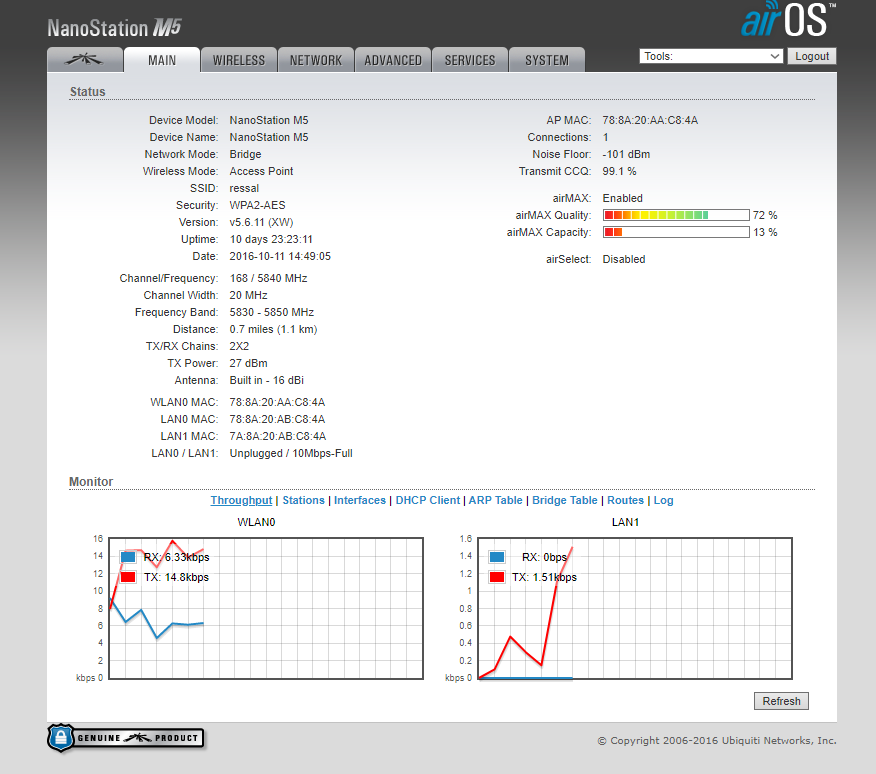Viewport: 876px width, 774px height.
Task: Click the LAN1 chart title
Action: [625, 522]
